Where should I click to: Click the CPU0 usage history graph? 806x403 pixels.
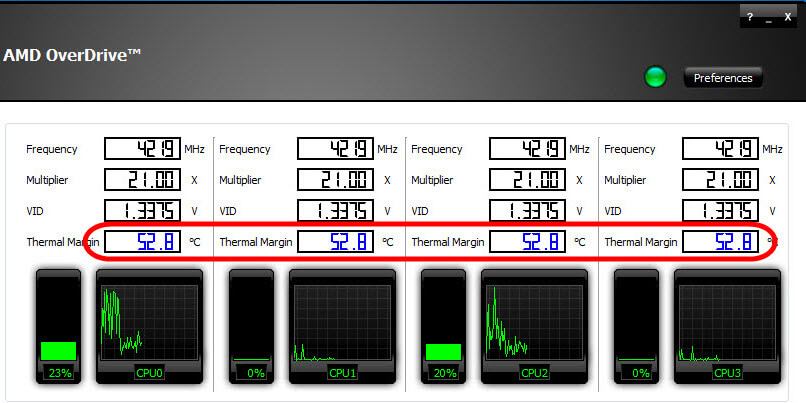[149, 322]
